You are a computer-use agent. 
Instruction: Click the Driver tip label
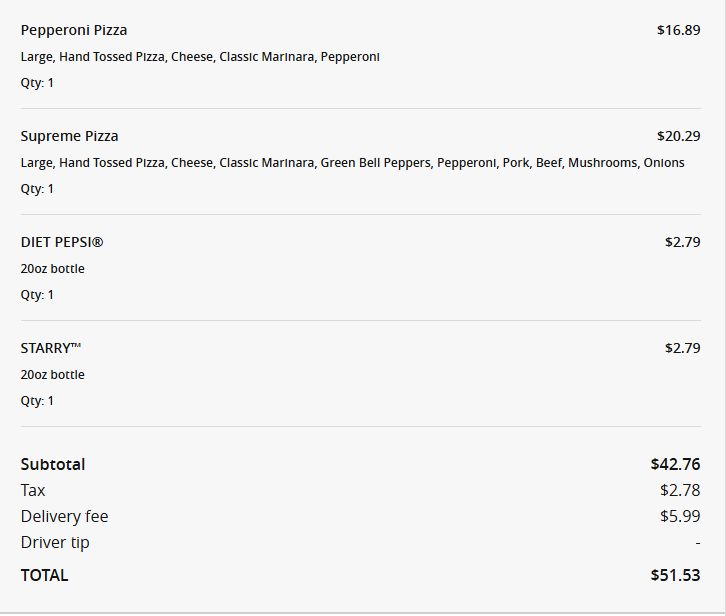55,542
